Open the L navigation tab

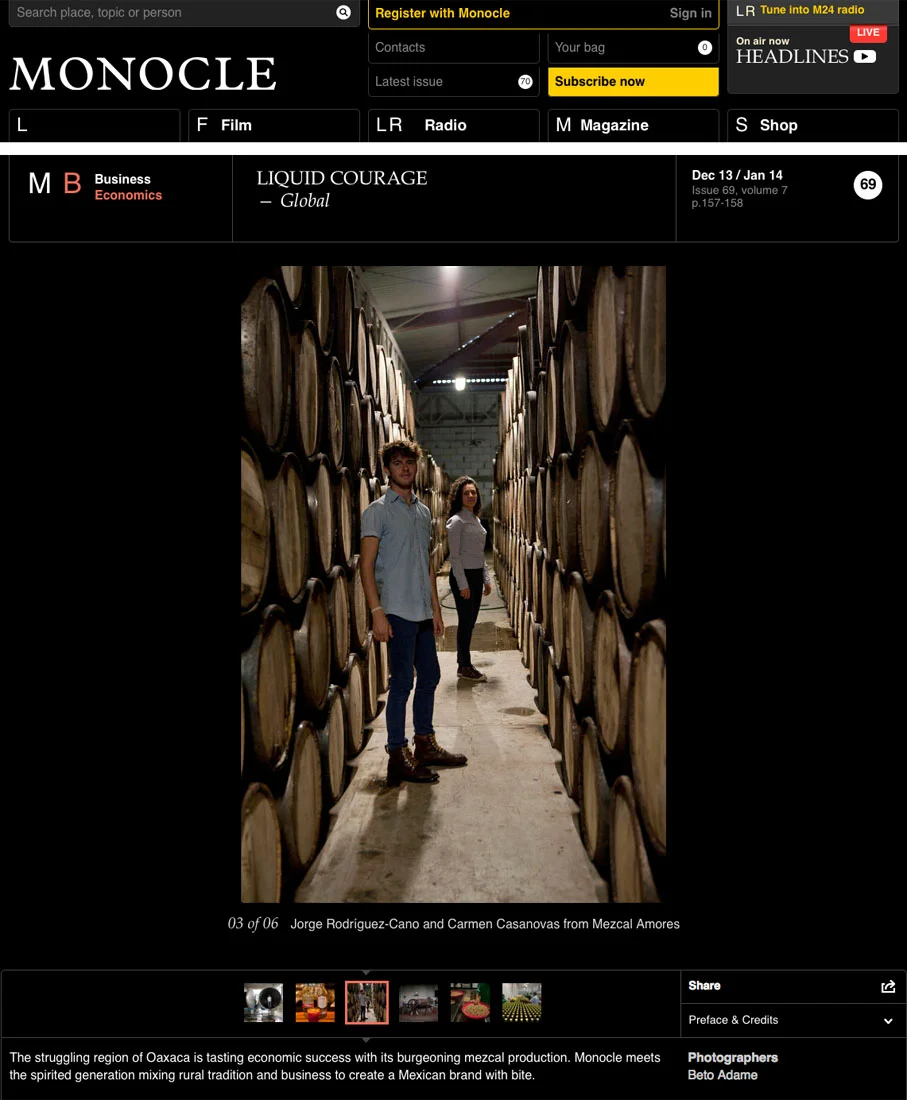click(94, 125)
